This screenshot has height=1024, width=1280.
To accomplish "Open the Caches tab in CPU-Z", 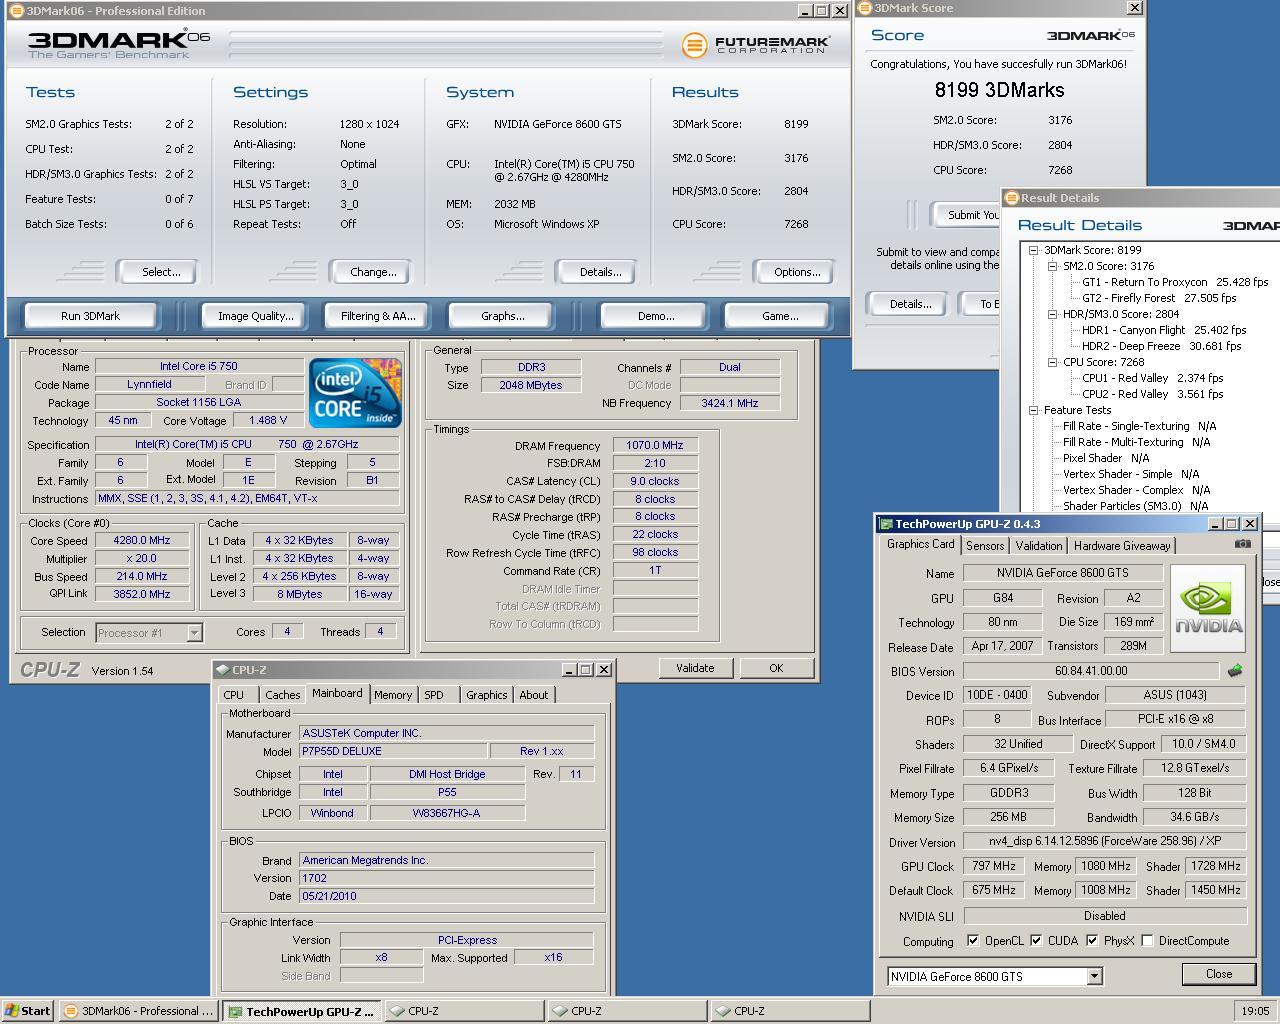I will [x=283, y=695].
